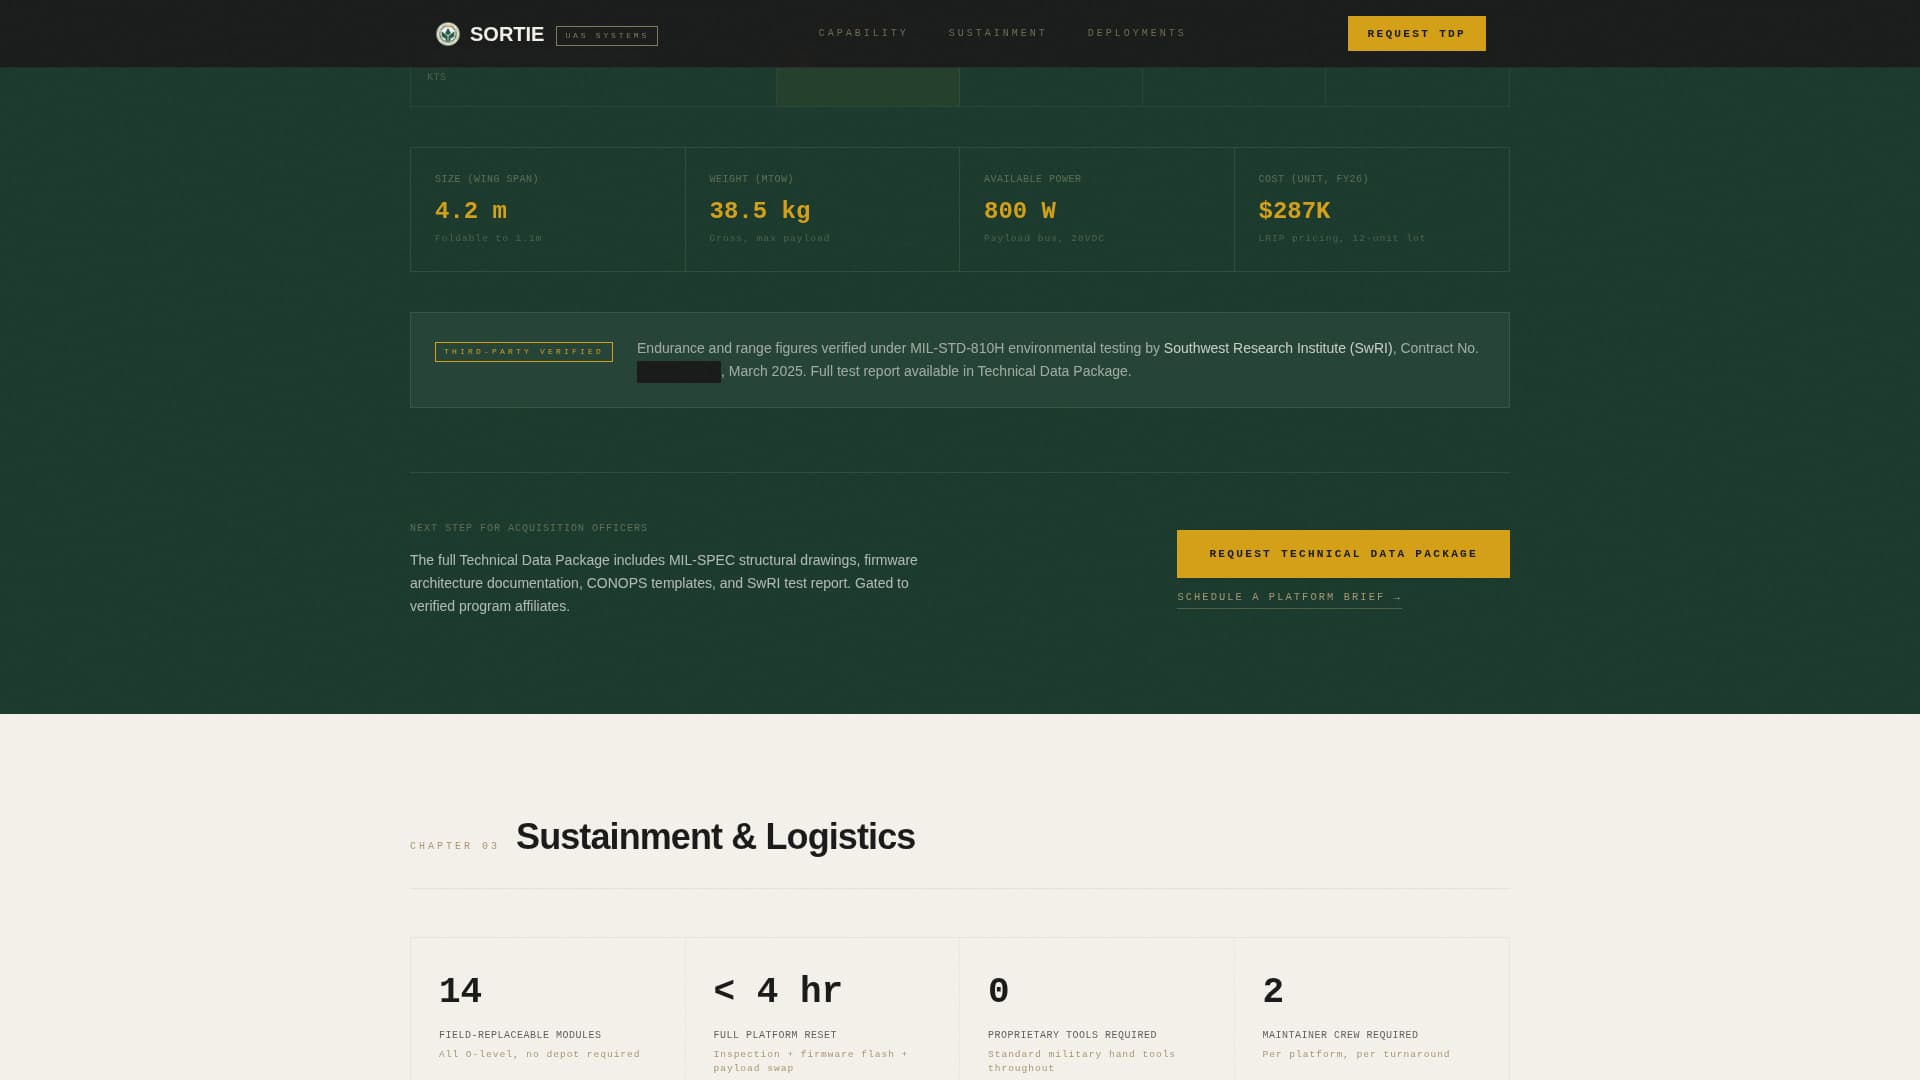Click the UAS SYSTEMS badge

pyautogui.click(x=607, y=36)
